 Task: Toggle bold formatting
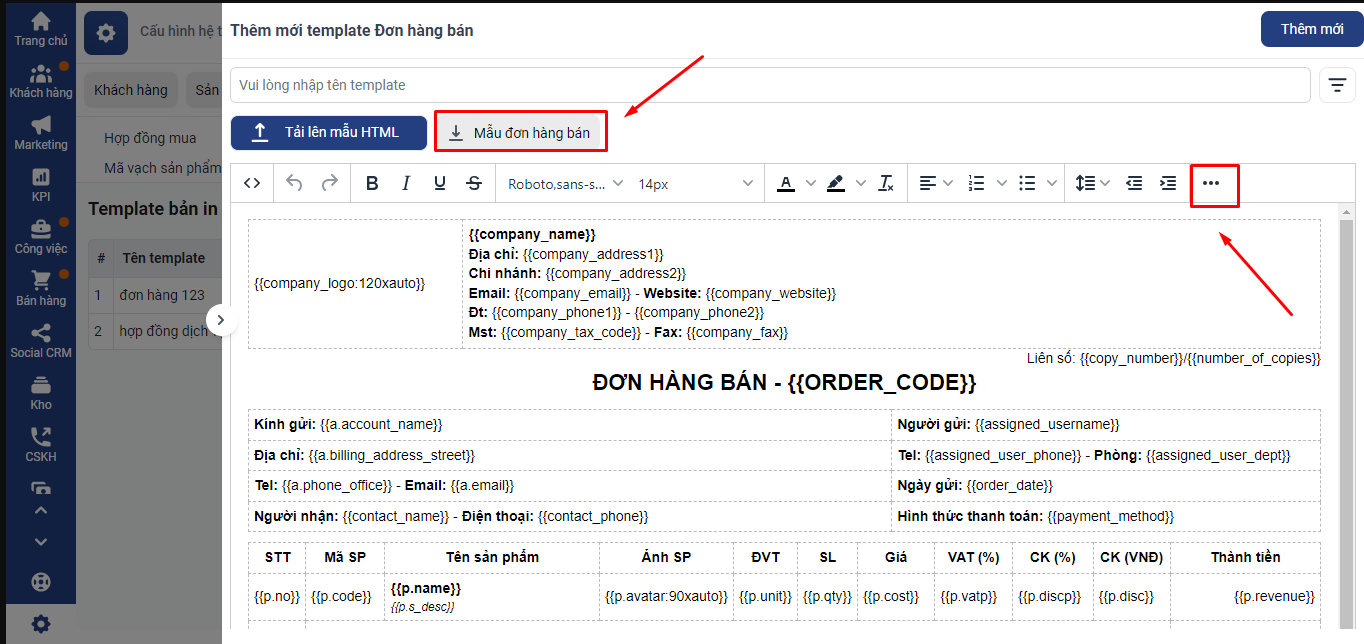372,183
